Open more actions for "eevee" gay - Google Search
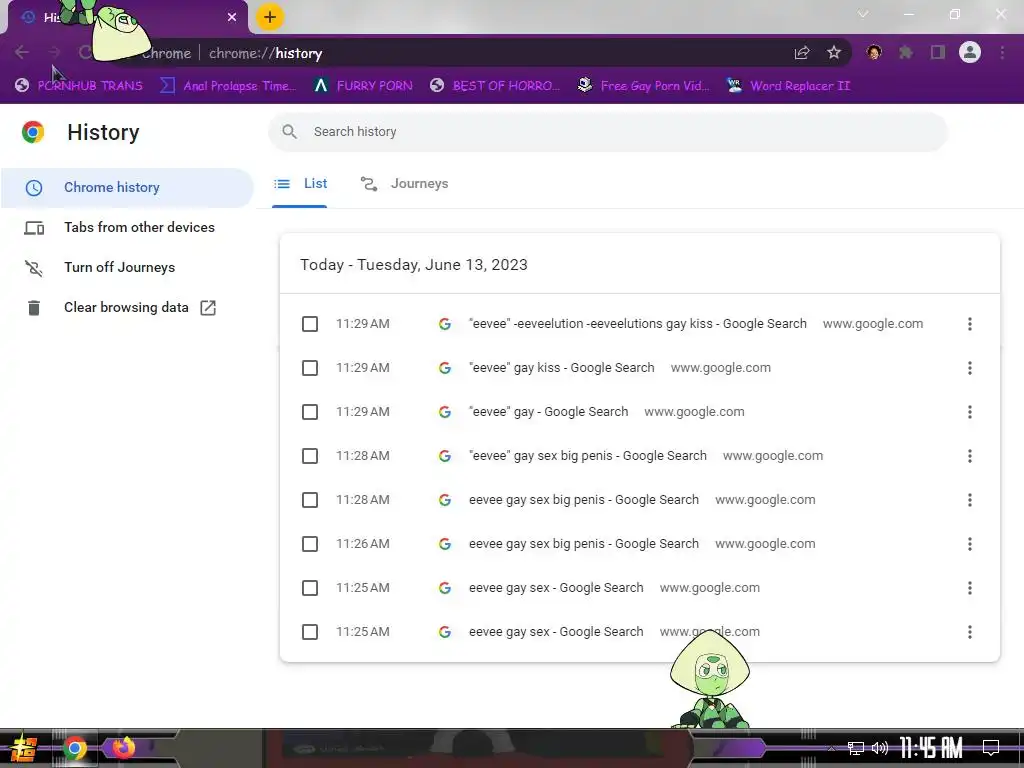The width and height of the screenshot is (1024, 768). click(x=970, y=412)
